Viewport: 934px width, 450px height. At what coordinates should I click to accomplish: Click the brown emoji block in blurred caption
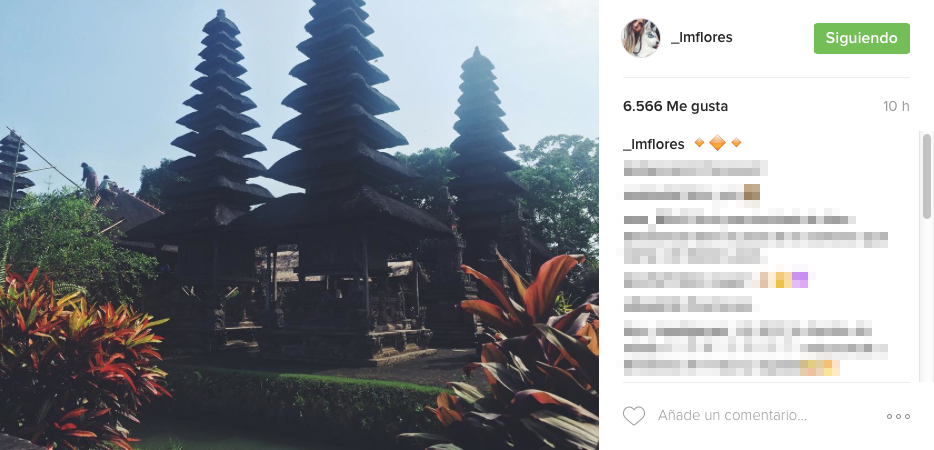click(752, 192)
